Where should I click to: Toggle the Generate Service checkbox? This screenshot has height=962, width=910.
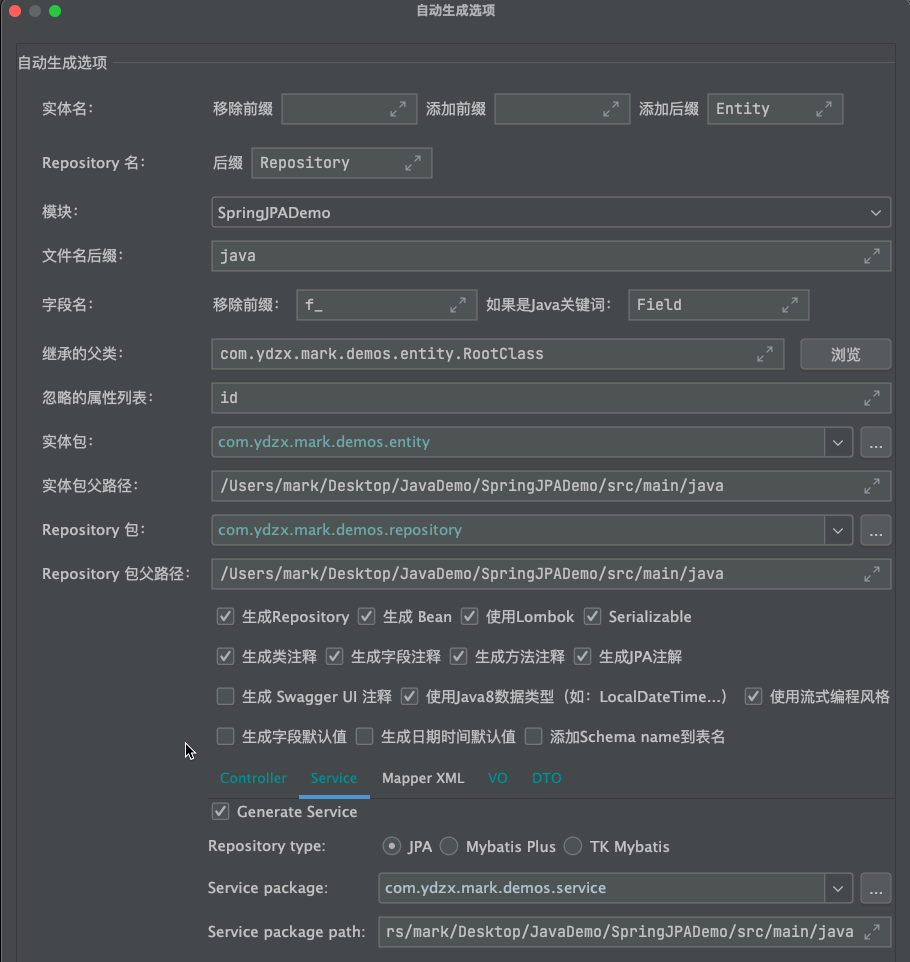221,811
